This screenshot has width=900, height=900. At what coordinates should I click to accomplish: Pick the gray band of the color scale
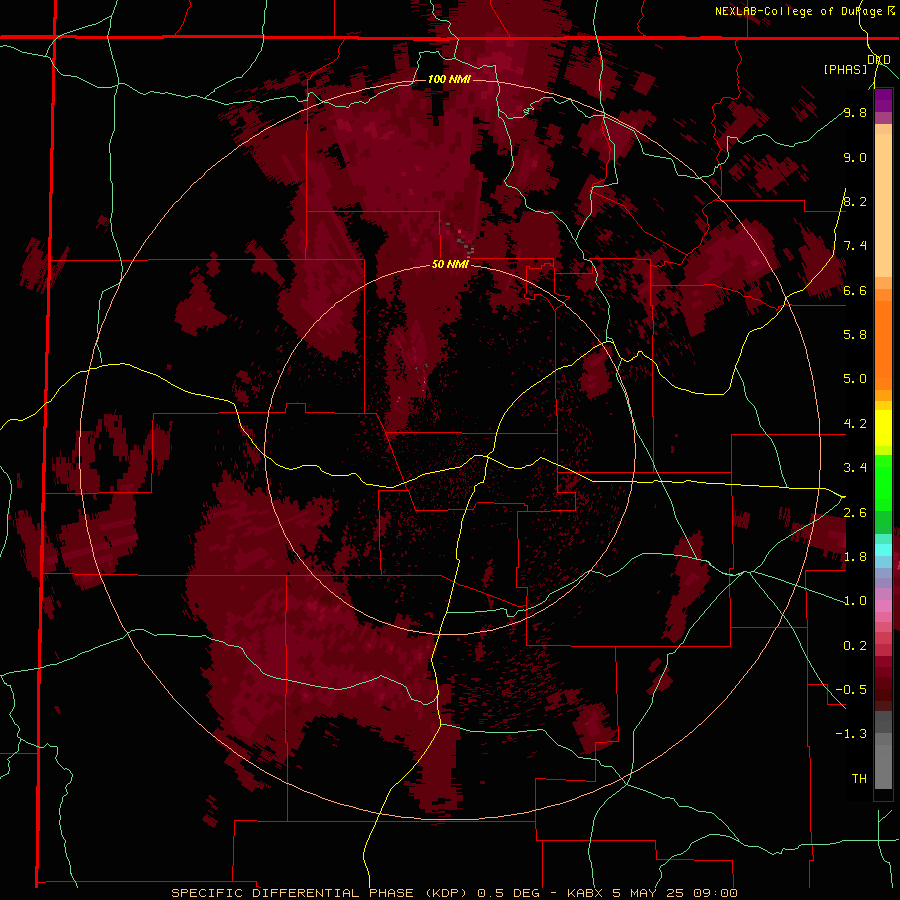[x=883, y=752]
